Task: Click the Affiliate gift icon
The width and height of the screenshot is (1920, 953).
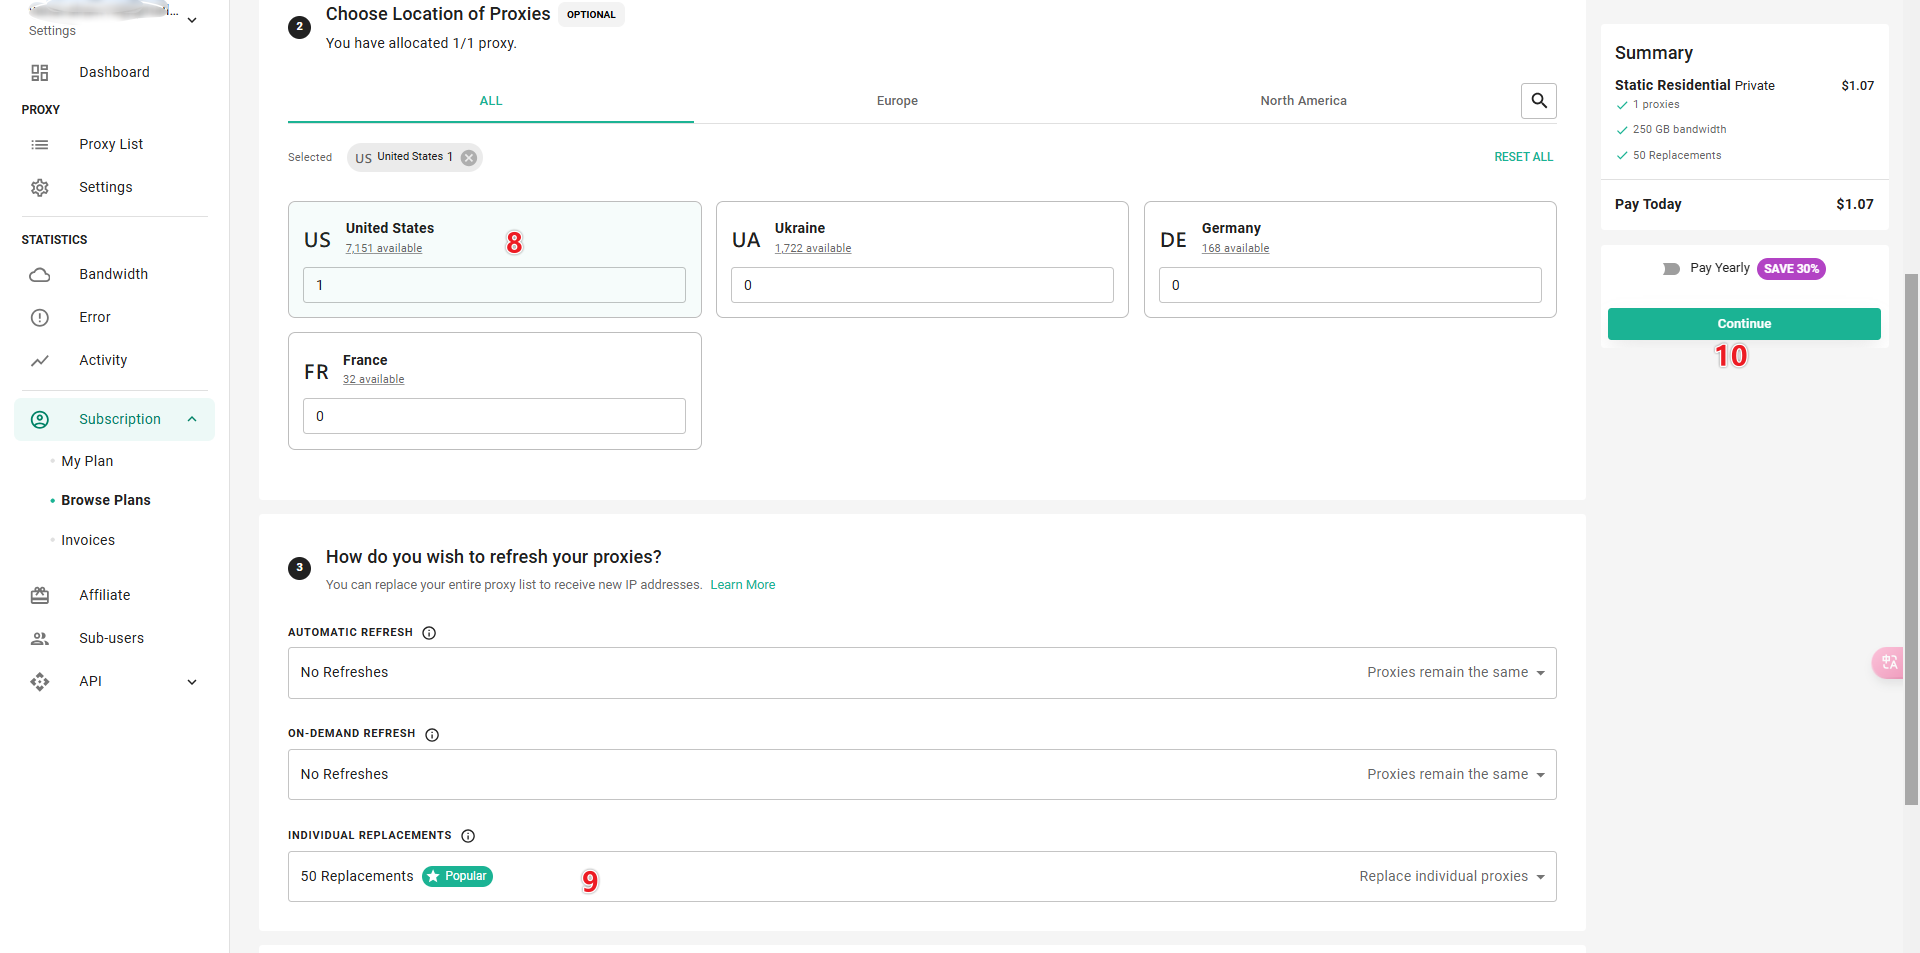Action: click(x=40, y=596)
